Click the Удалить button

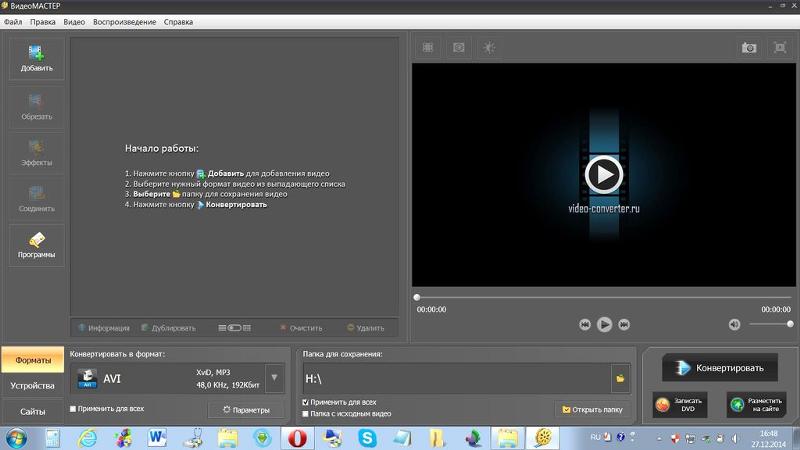[x=365, y=328]
